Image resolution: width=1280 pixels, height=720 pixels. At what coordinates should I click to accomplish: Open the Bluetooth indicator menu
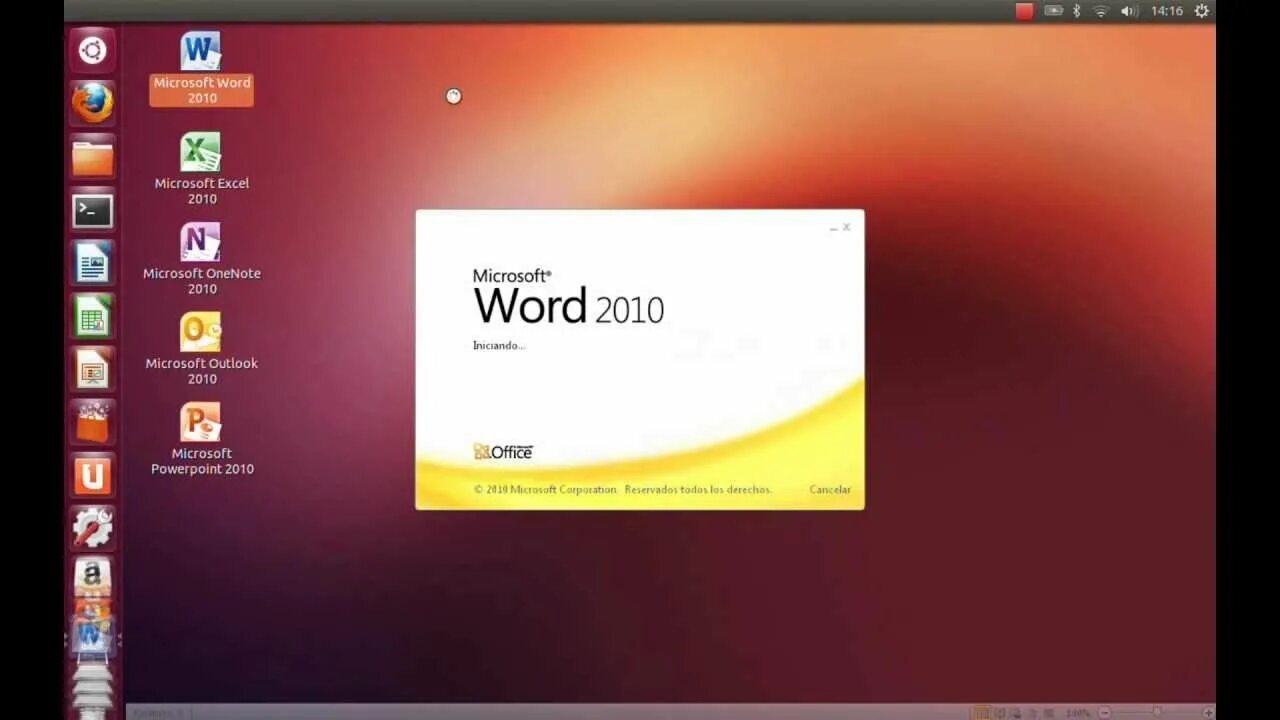1077,11
